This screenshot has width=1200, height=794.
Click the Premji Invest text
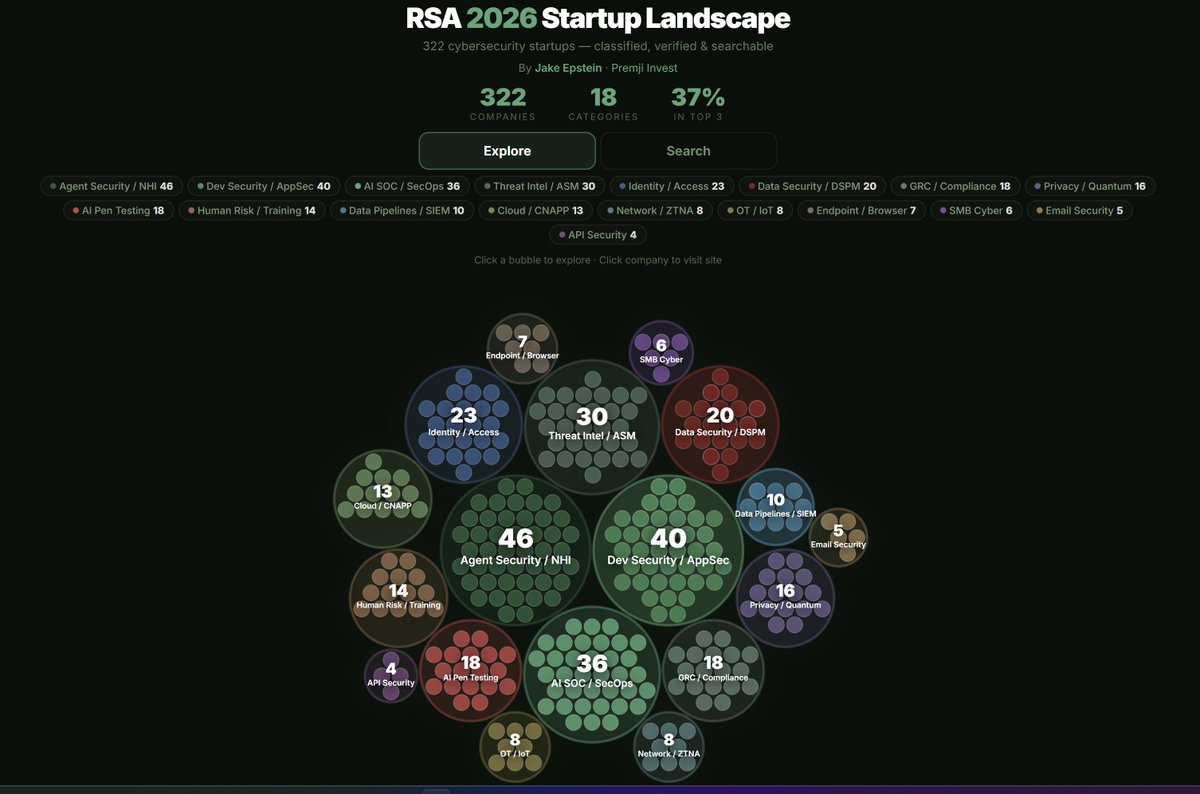coord(644,68)
